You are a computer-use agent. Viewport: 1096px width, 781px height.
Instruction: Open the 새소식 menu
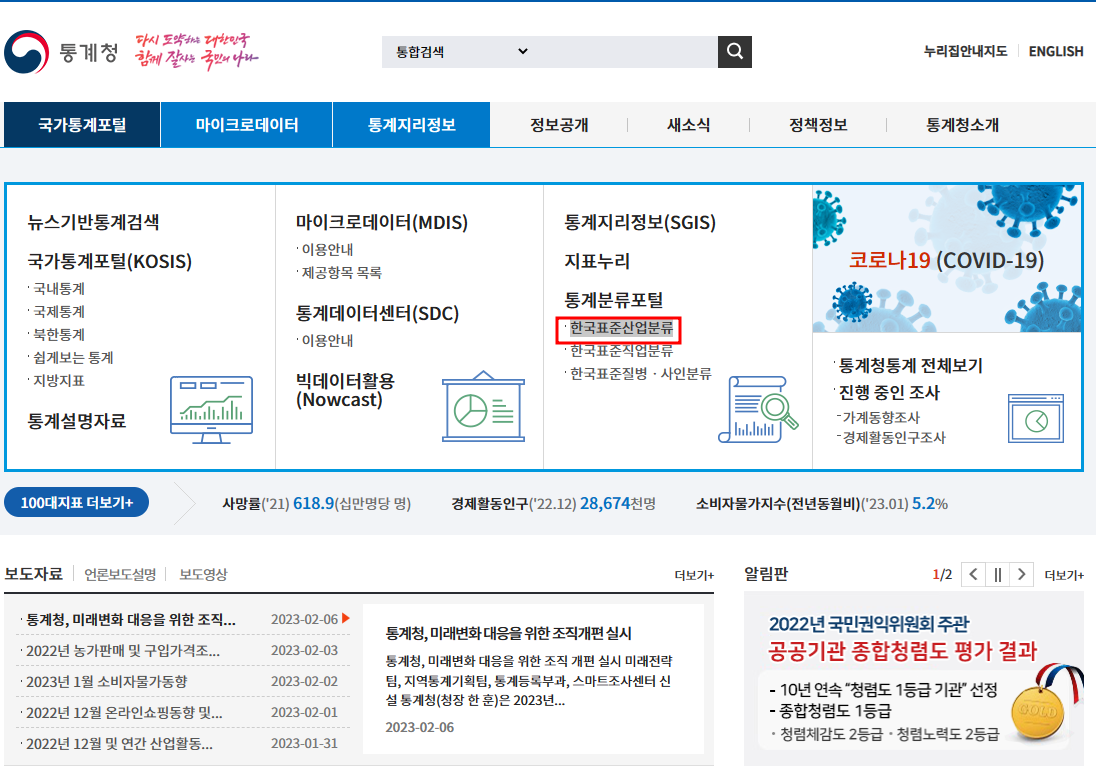[x=687, y=124]
